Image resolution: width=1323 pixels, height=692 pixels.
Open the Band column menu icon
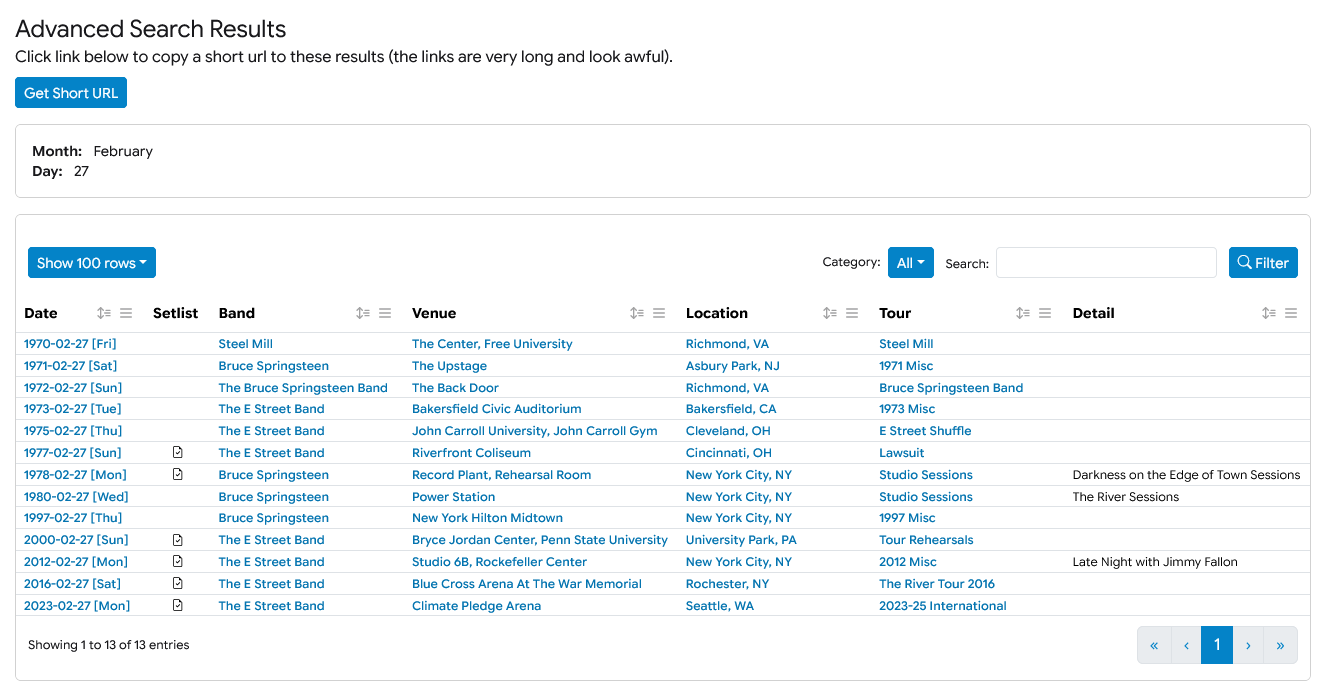tap(385, 313)
